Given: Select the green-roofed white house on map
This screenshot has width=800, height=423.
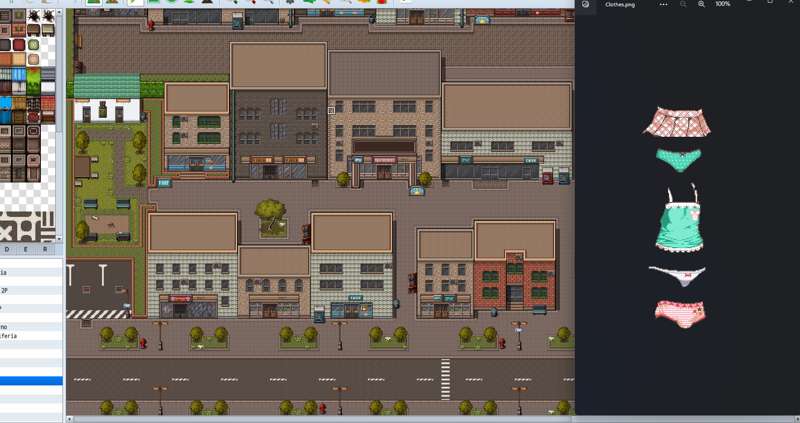Looking at the screenshot, I should tap(106, 100).
